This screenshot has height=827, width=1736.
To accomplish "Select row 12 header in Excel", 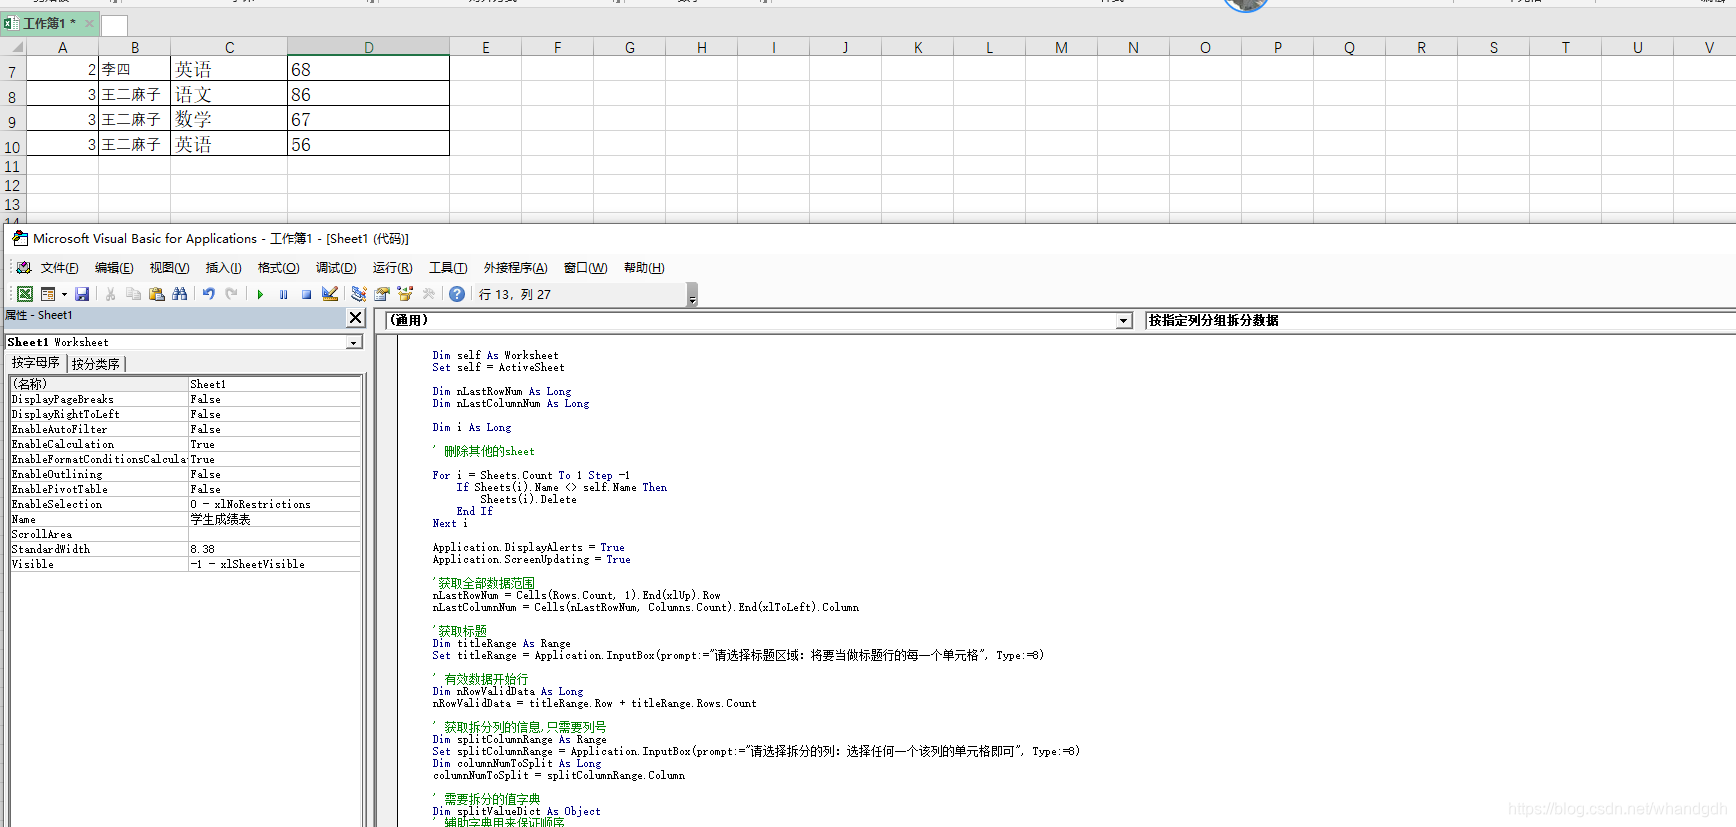I will (12, 185).
